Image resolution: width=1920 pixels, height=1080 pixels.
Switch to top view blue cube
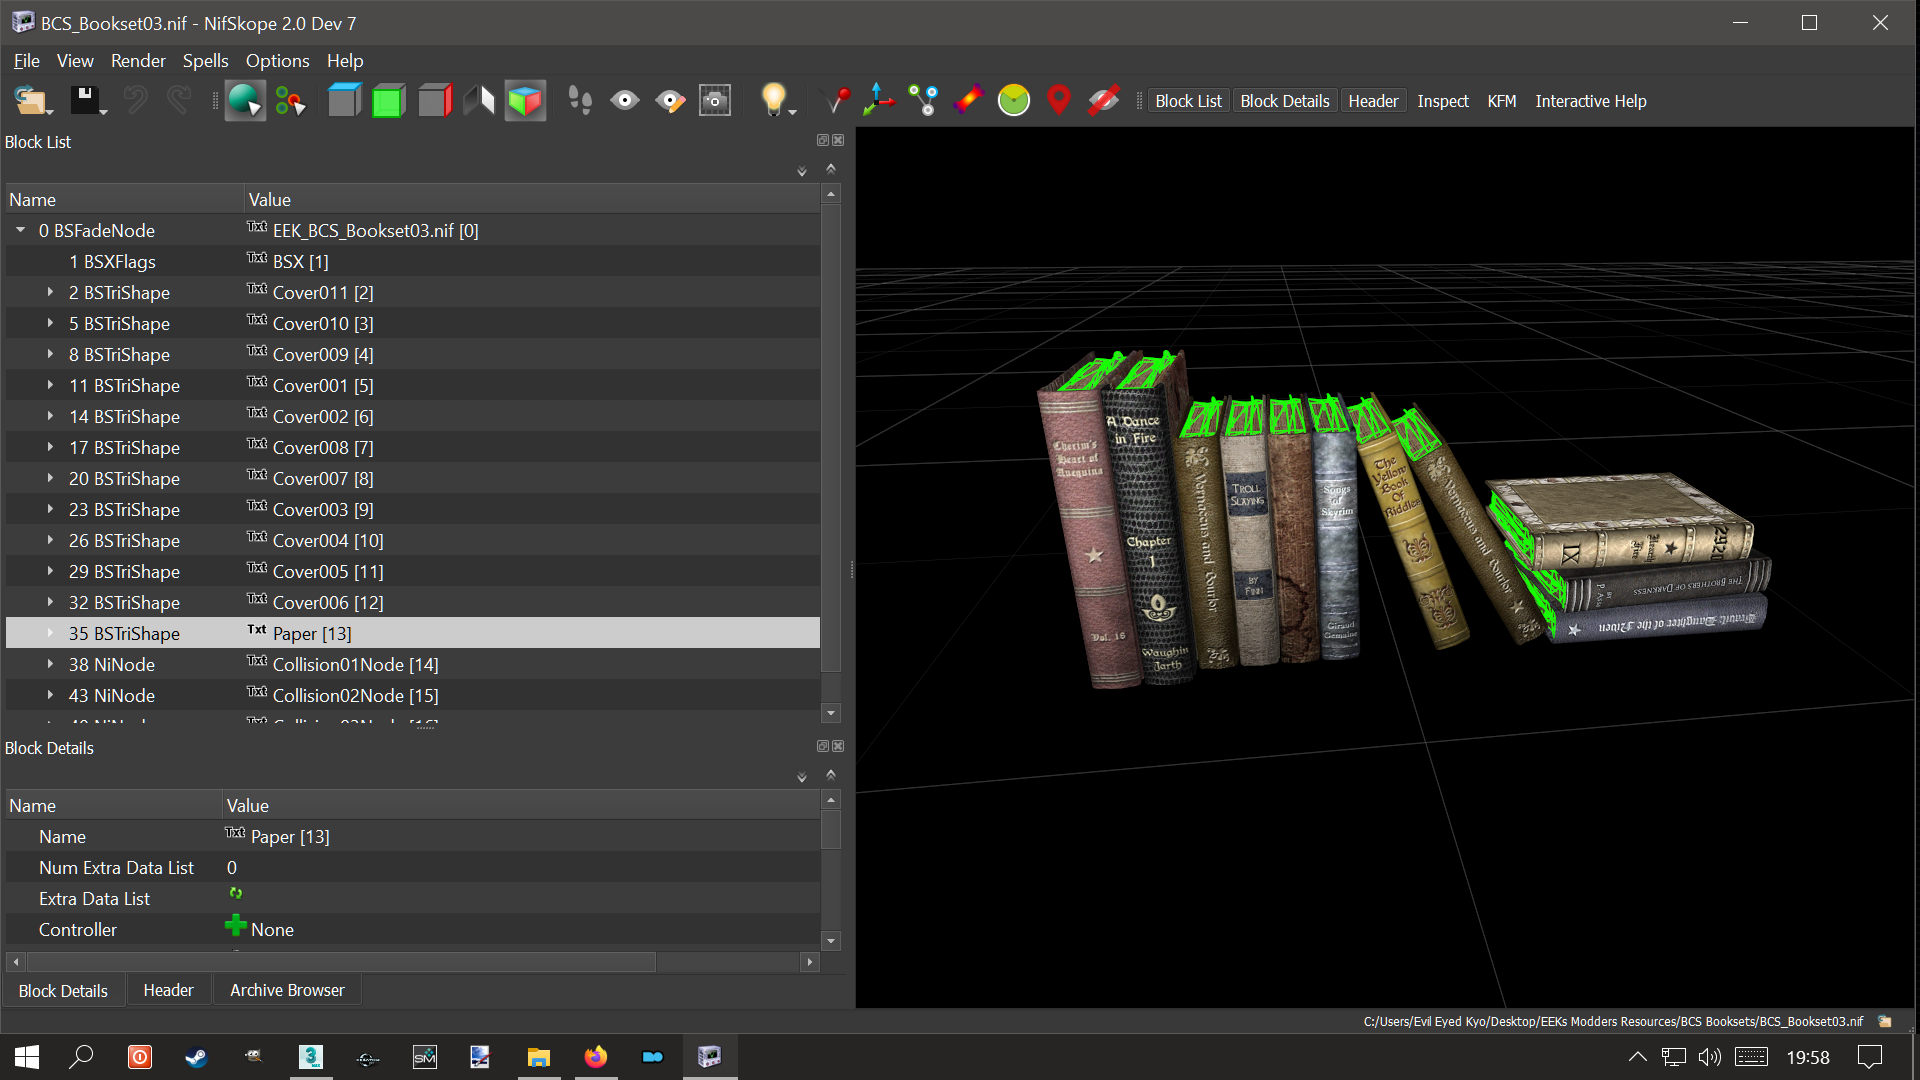(x=344, y=101)
